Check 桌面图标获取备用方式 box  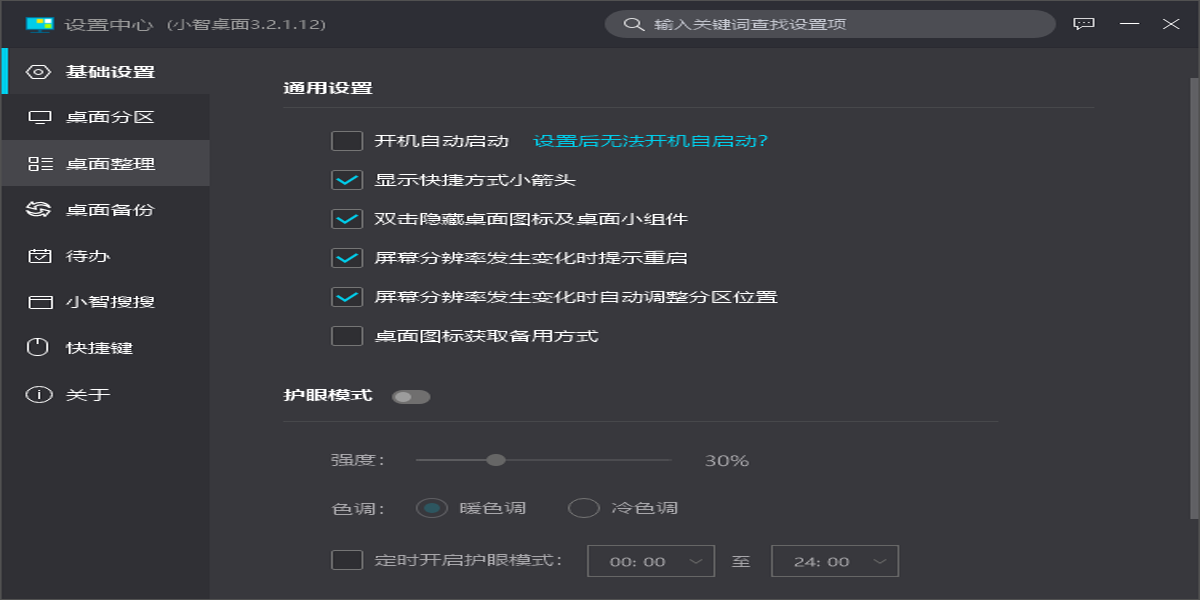pos(347,336)
